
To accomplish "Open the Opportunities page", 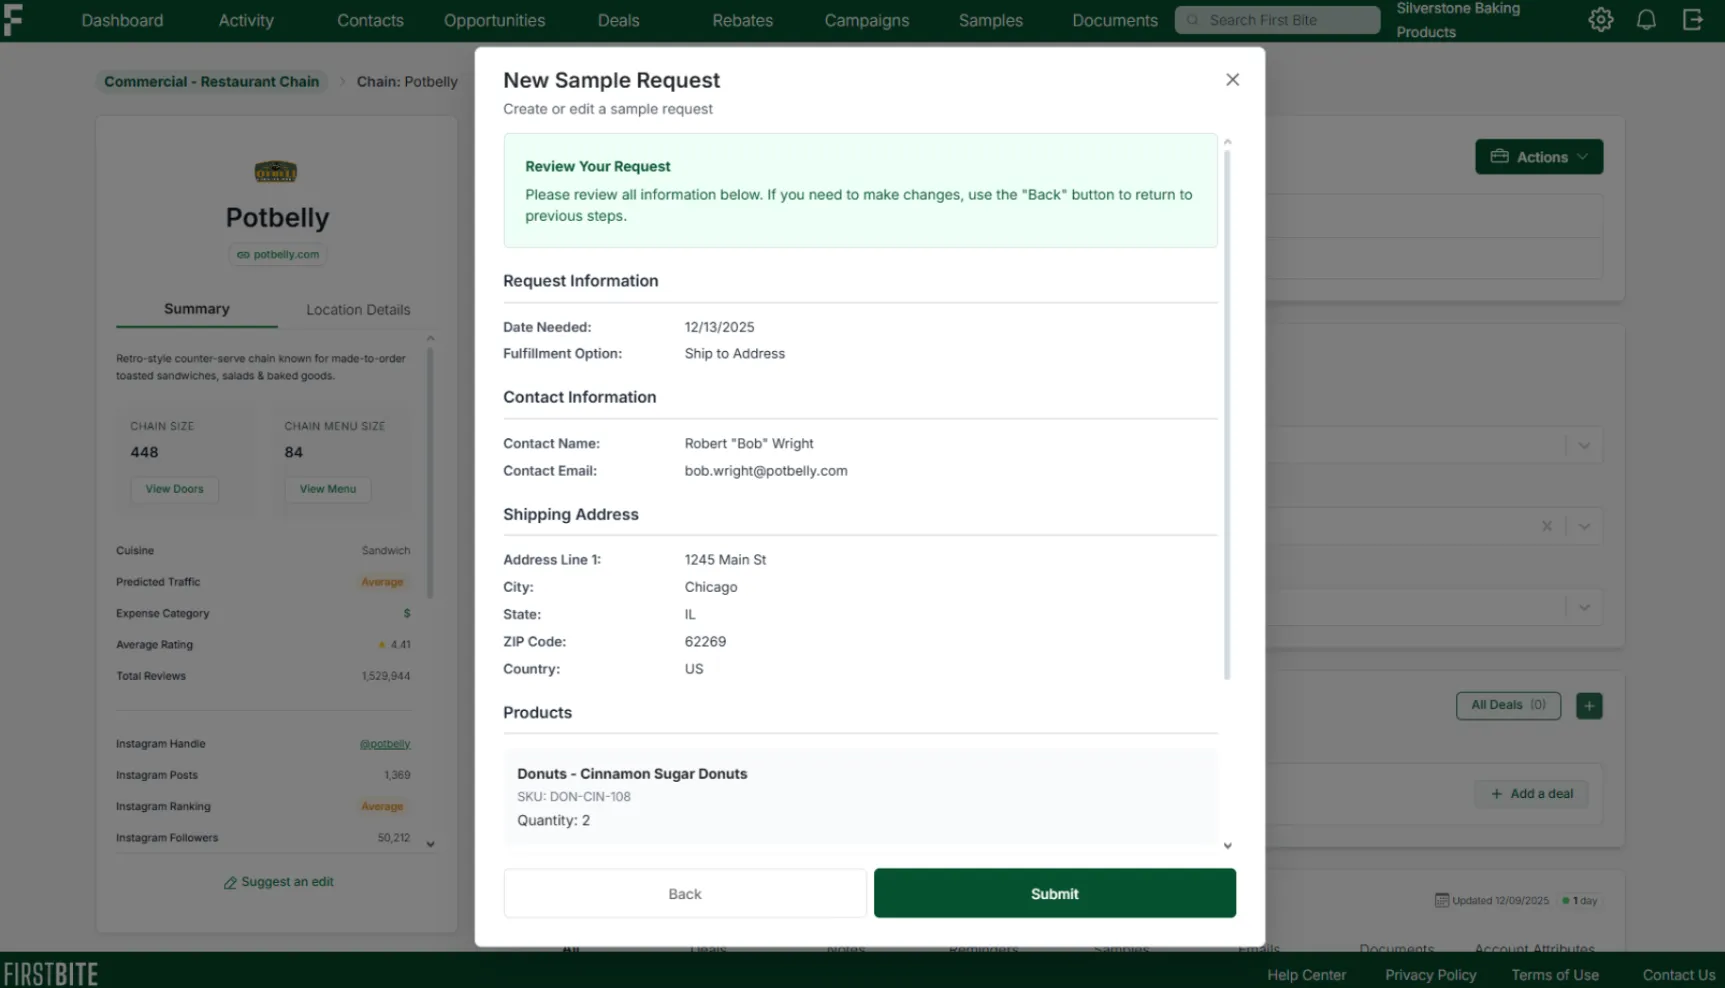I will pyautogui.click(x=494, y=20).
